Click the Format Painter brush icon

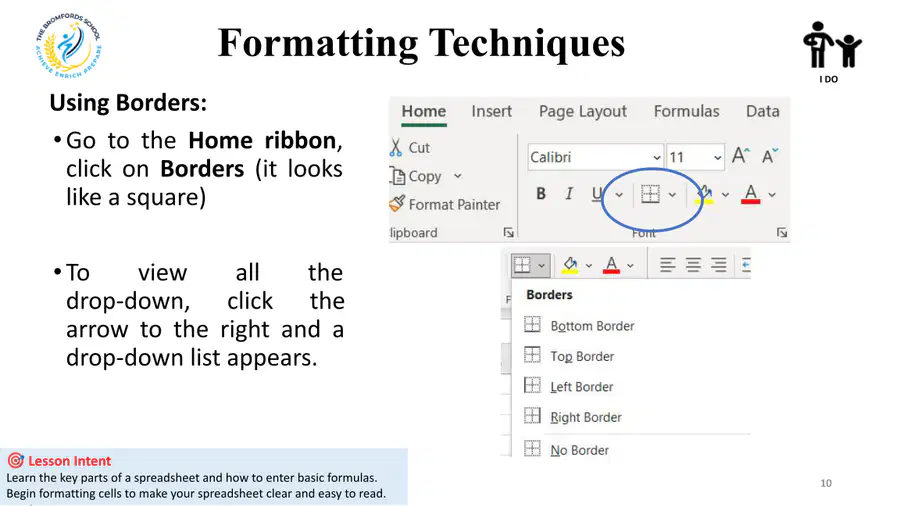(397, 203)
